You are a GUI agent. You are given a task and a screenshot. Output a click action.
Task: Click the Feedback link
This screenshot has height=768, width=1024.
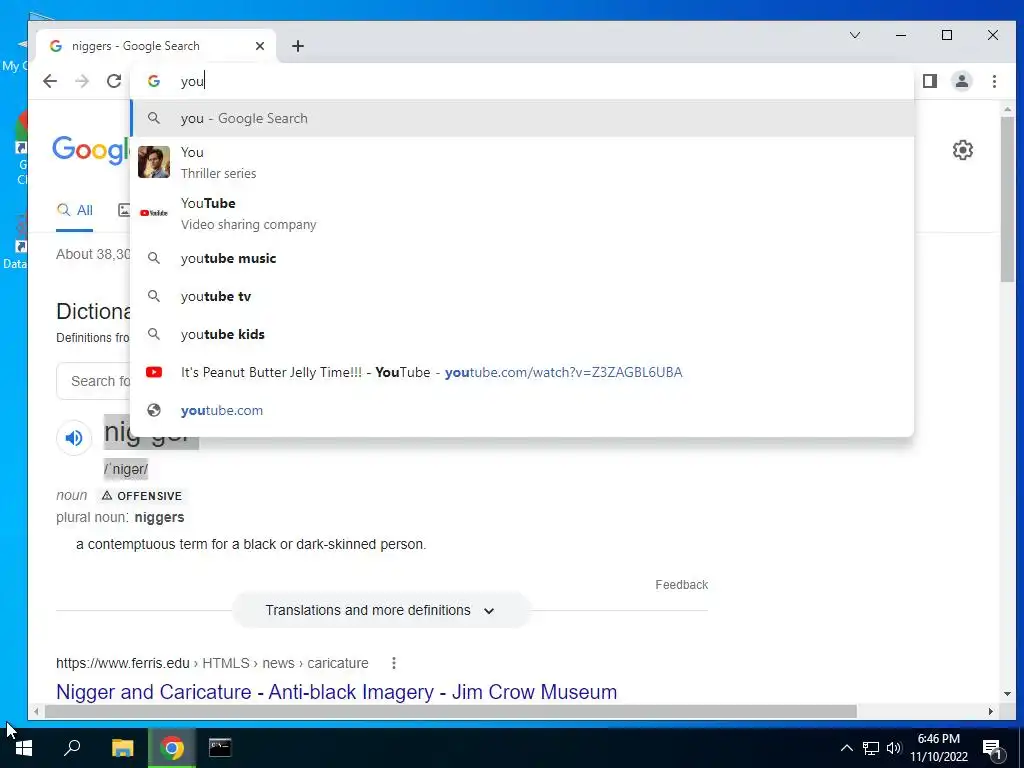(681, 584)
